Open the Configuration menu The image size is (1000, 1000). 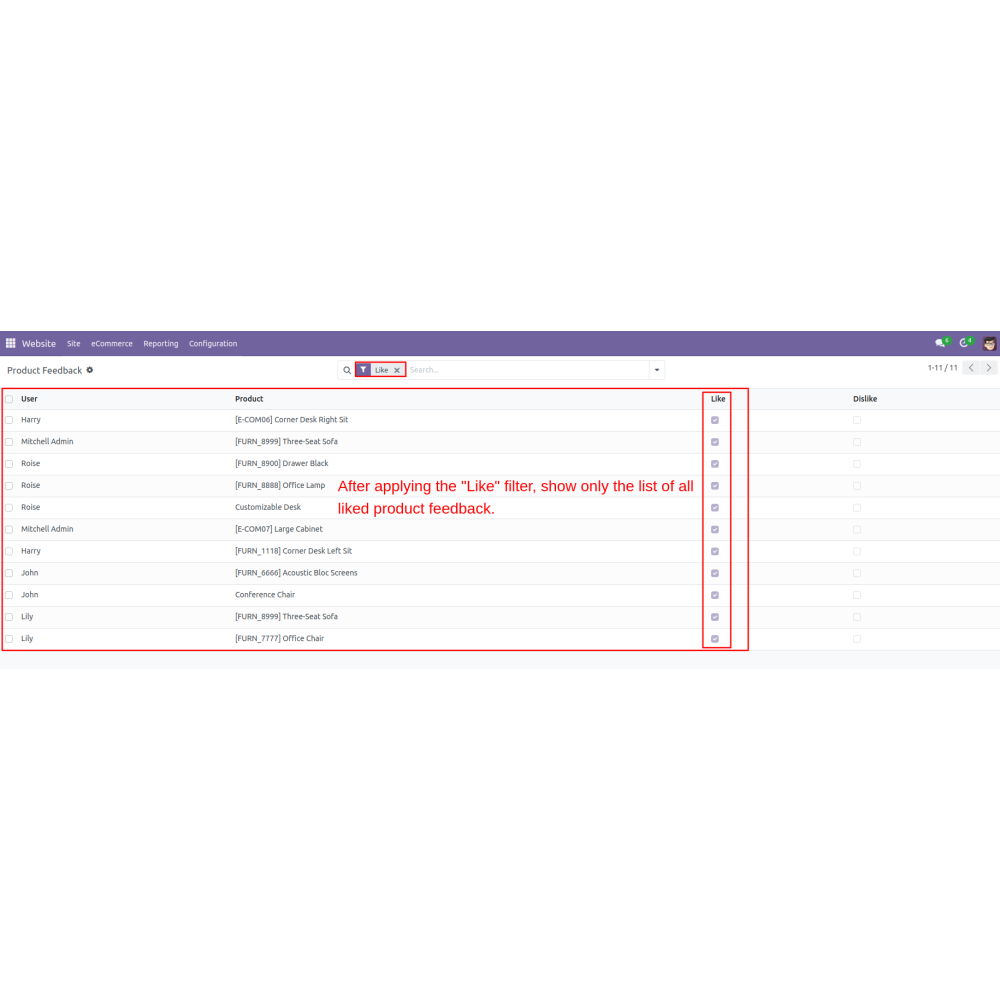pos(213,343)
